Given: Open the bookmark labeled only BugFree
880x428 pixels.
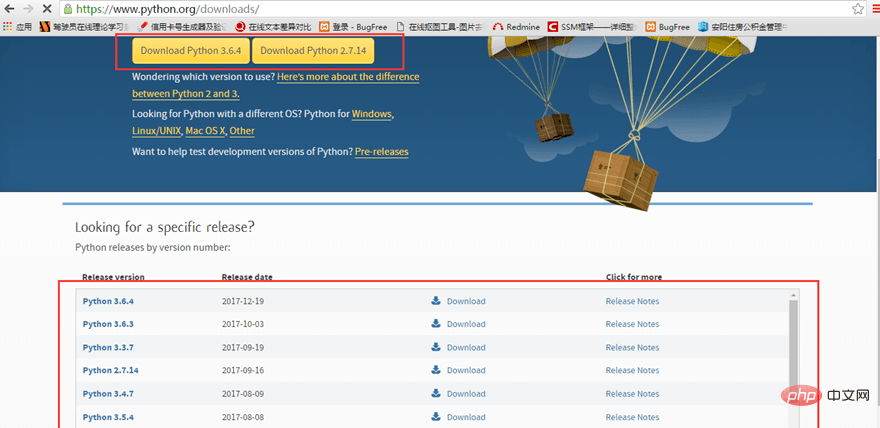Looking at the screenshot, I should point(668,26).
